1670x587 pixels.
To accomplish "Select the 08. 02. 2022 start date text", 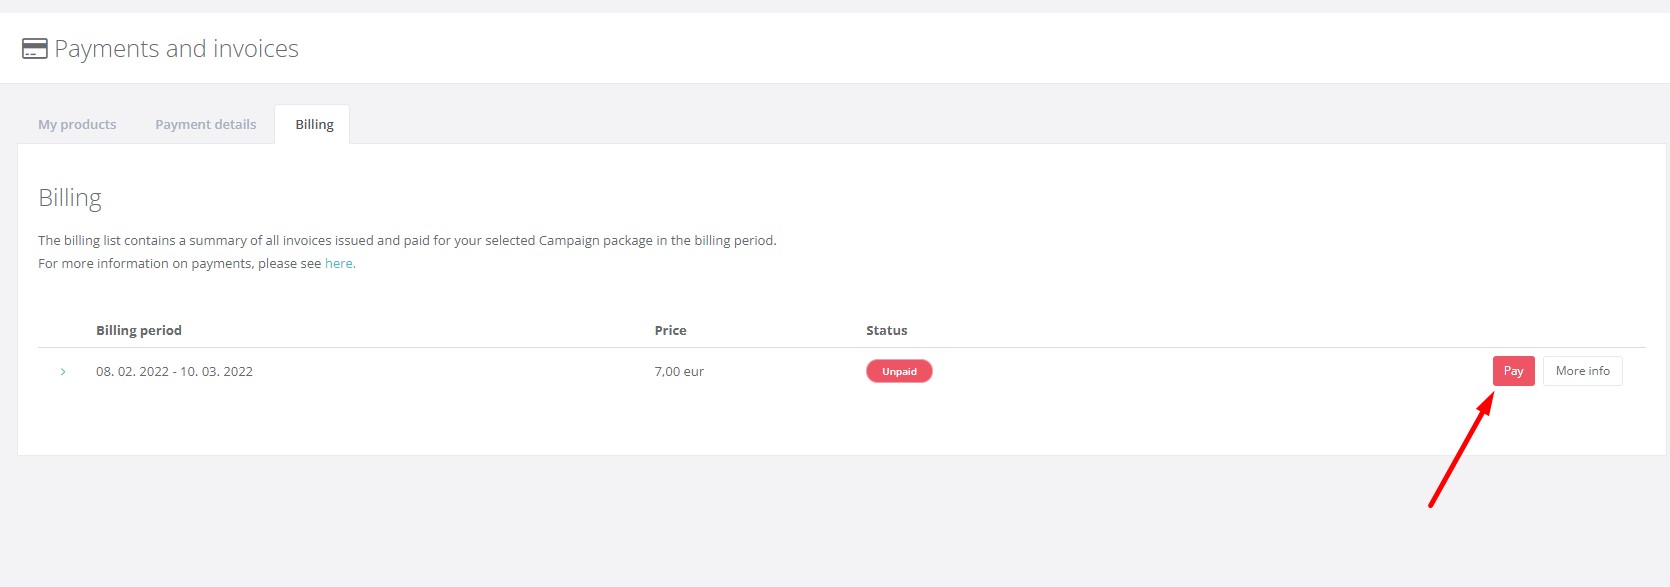I will 132,372.
